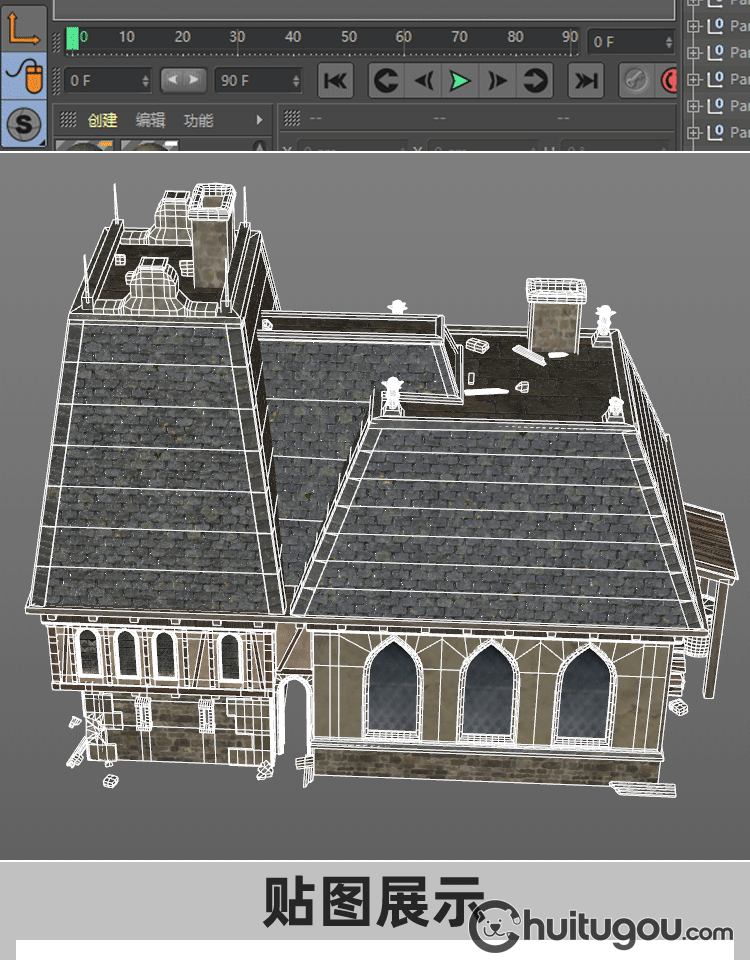Jump to frame 60 on timeline ruler
Image resolution: width=750 pixels, height=960 pixels.
click(404, 37)
